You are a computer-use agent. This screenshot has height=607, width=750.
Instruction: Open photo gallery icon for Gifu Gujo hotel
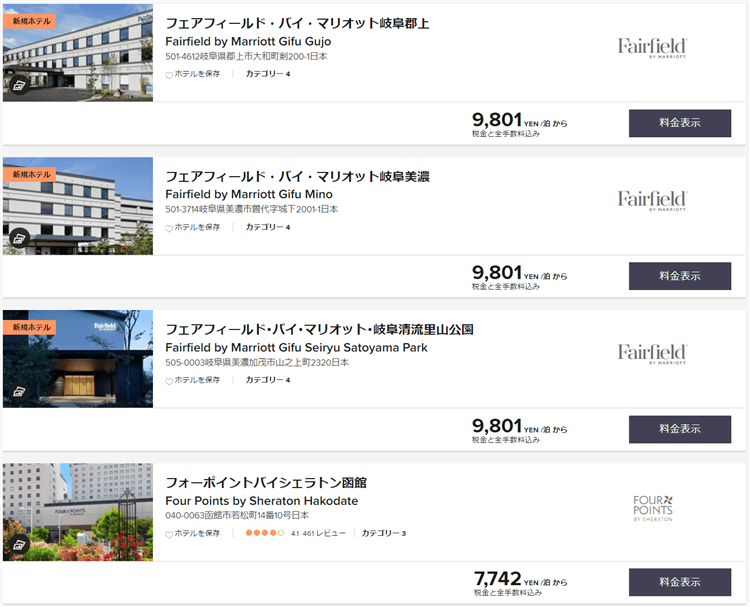pyautogui.click(x=20, y=85)
